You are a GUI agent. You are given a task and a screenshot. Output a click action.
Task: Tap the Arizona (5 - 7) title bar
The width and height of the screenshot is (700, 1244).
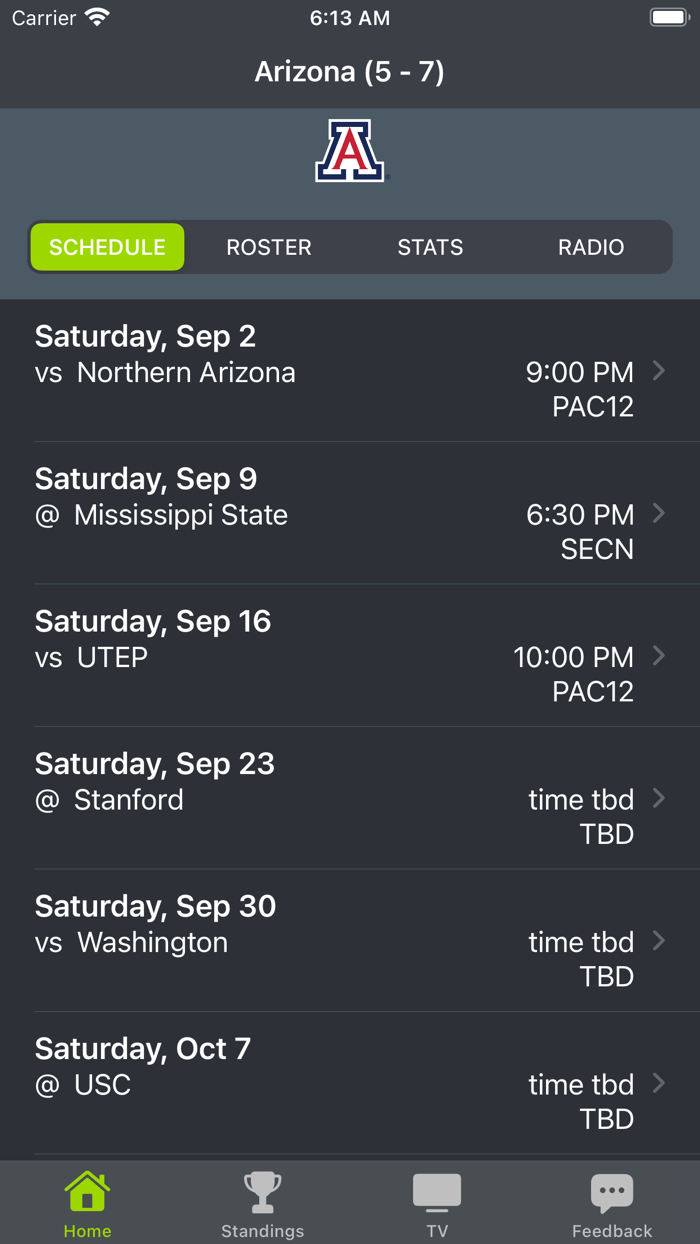pyautogui.click(x=349, y=71)
